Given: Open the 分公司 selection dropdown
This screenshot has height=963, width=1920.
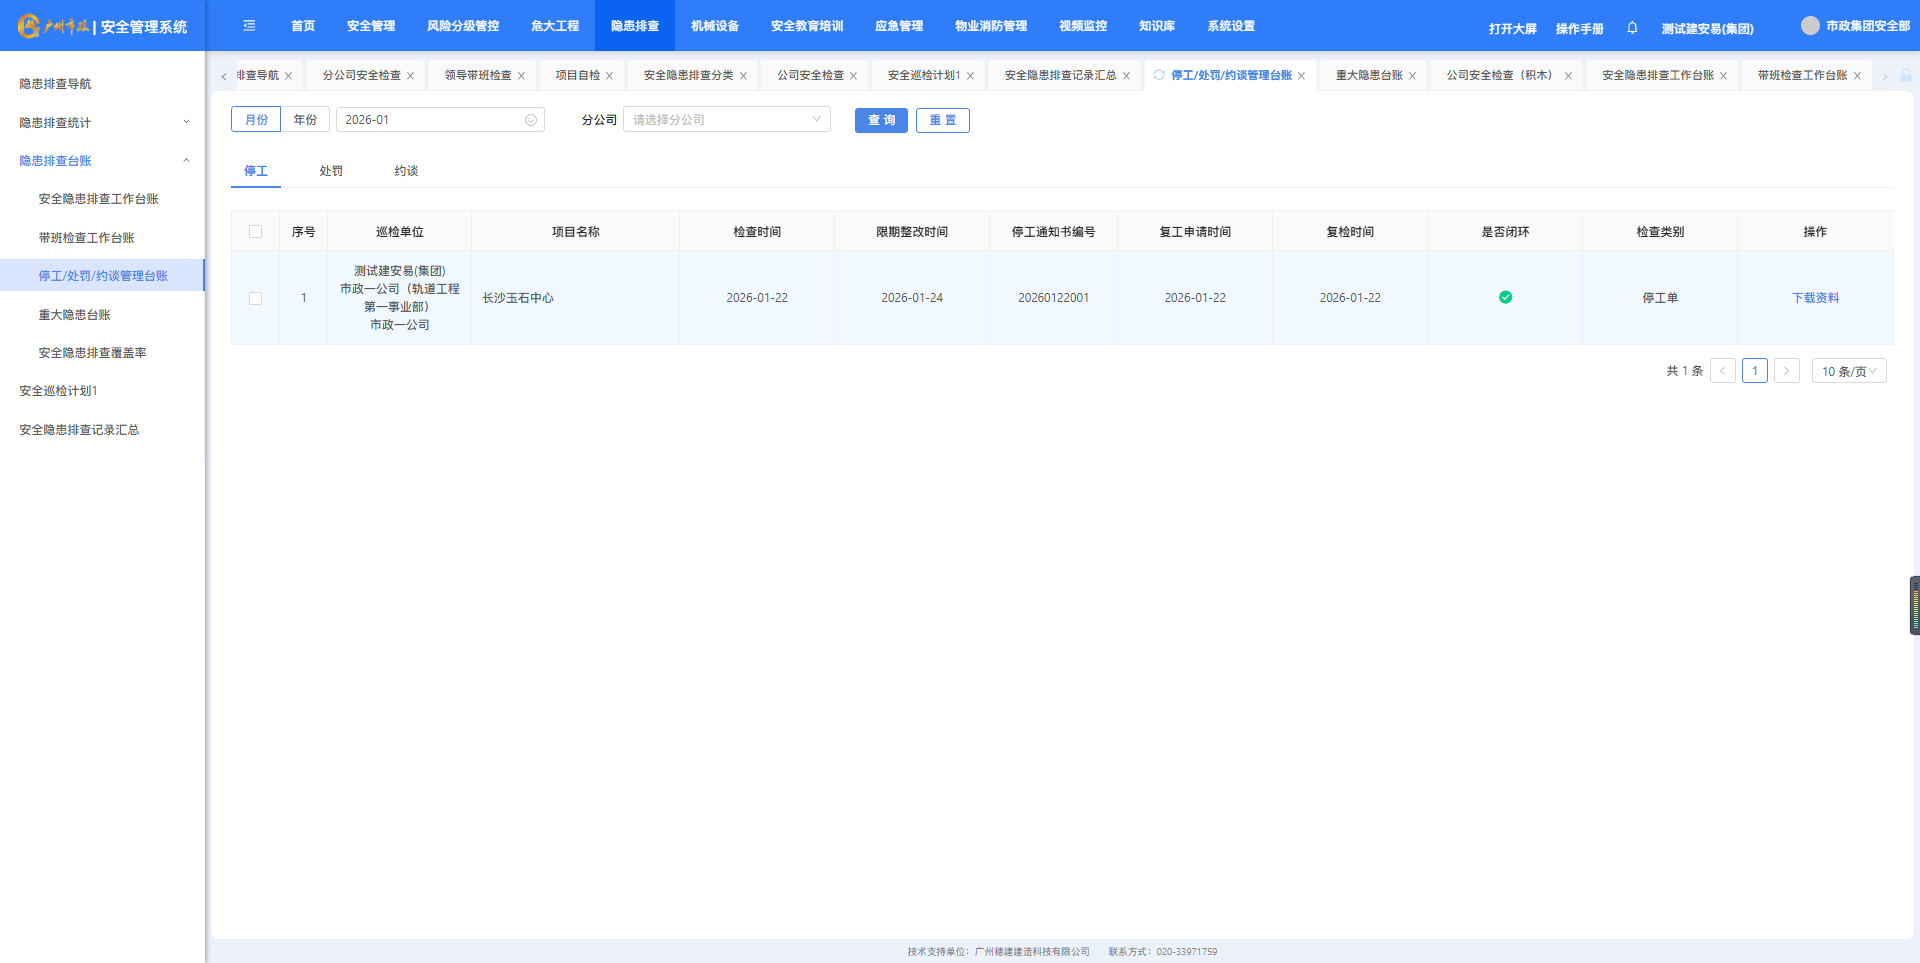Looking at the screenshot, I should [x=726, y=120].
